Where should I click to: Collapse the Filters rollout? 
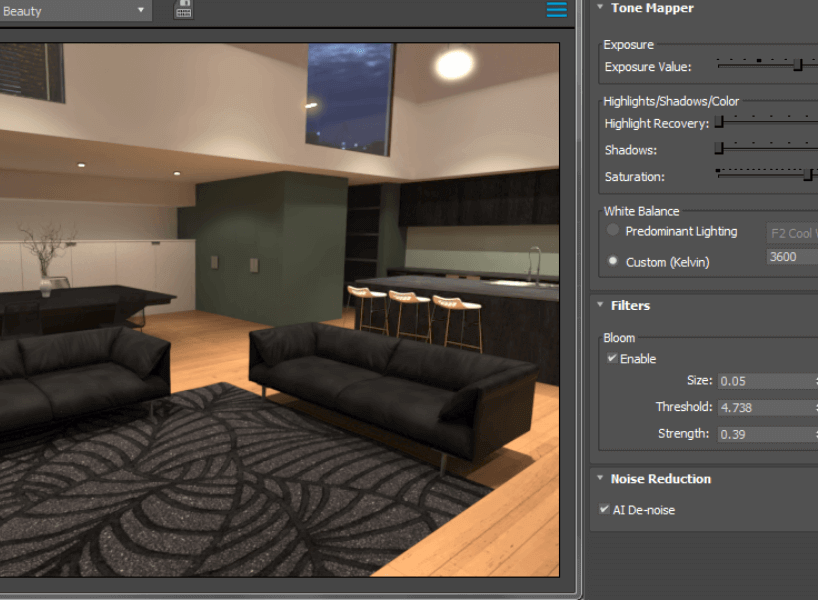pyautogui.click(x=600, y=306)
